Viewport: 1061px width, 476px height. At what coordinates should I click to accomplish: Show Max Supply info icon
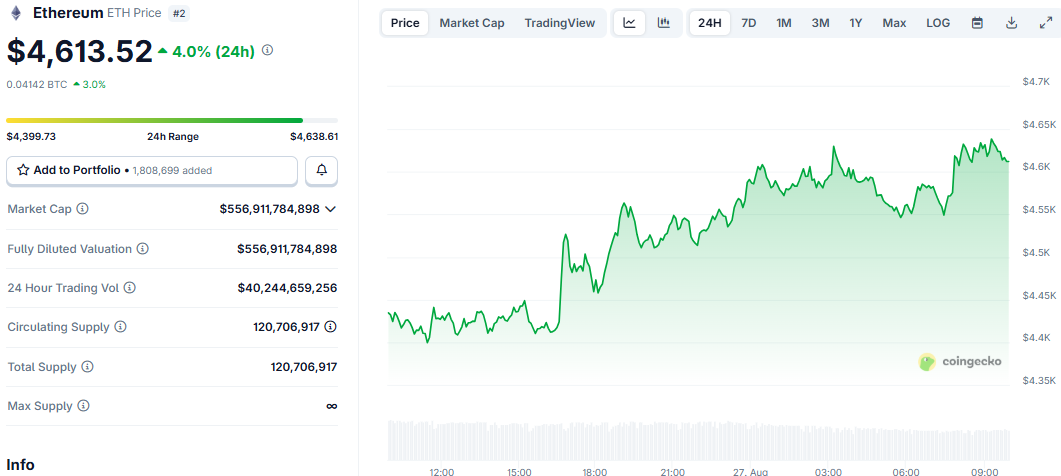coord(83,406)
